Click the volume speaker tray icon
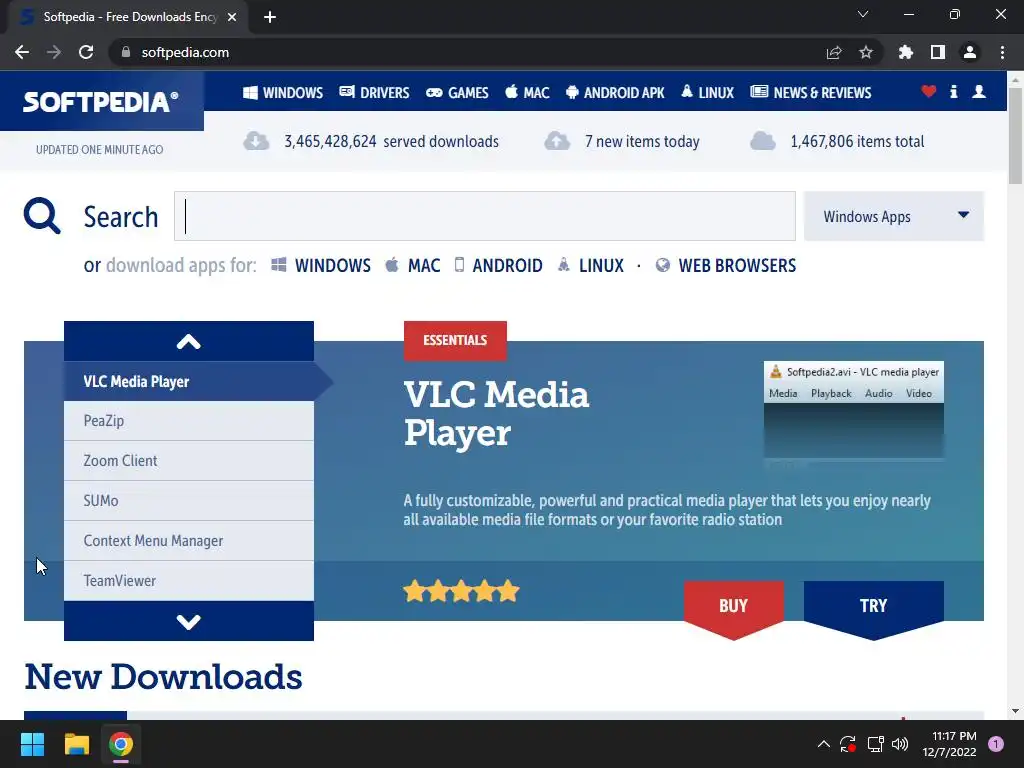Viewport: 1024px width, 768px height. coord(900,744)
